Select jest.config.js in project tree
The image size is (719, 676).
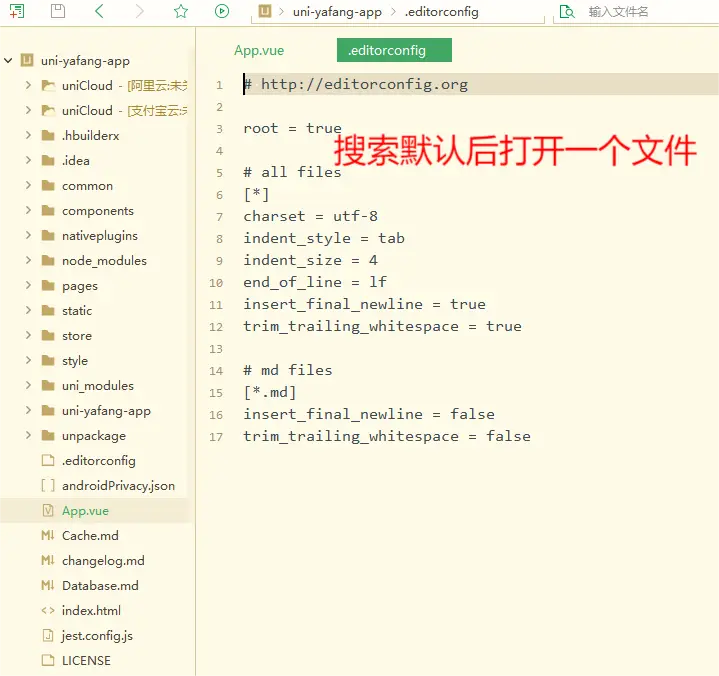pyautogui.click(x=97, y=636)
